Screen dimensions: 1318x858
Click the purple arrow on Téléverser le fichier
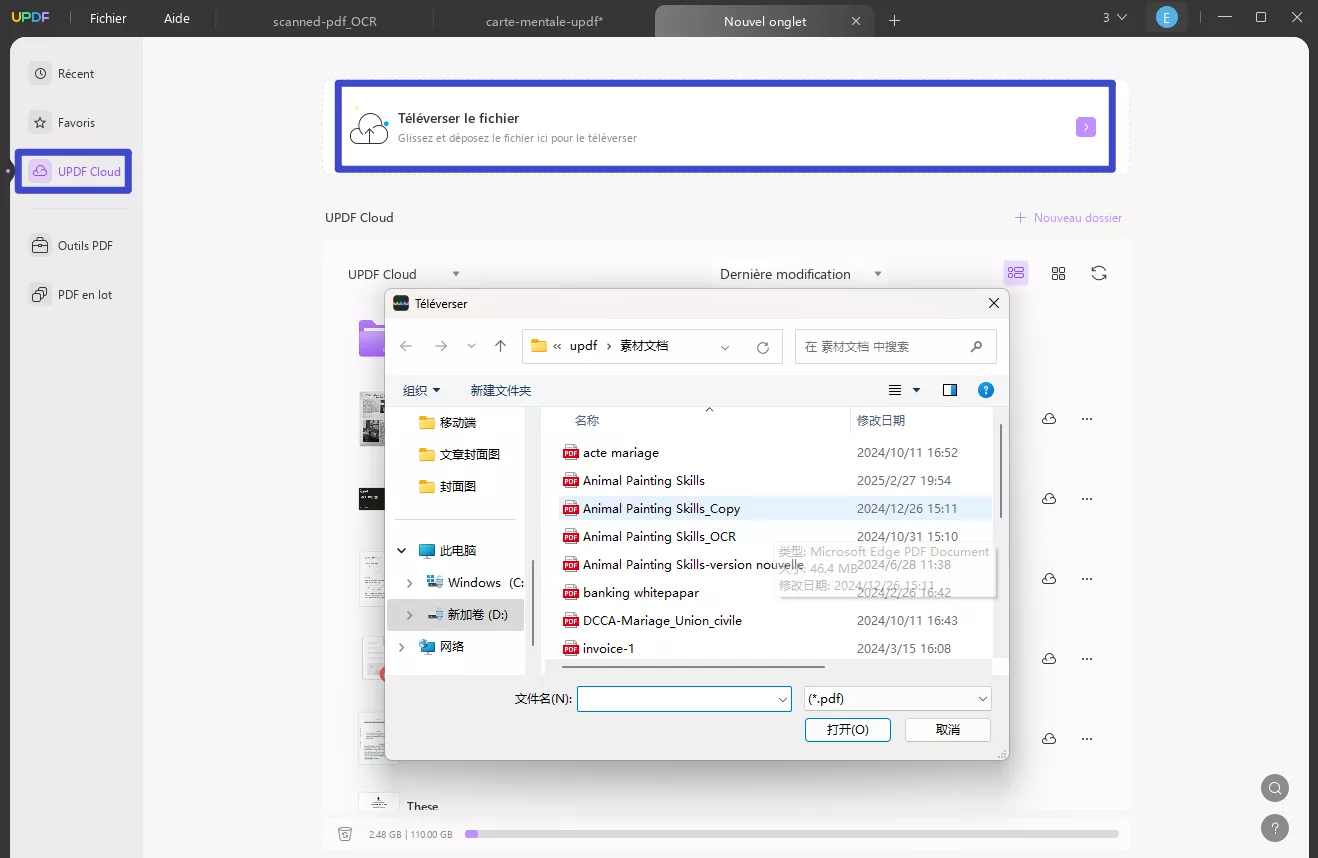coord(1086,127)
